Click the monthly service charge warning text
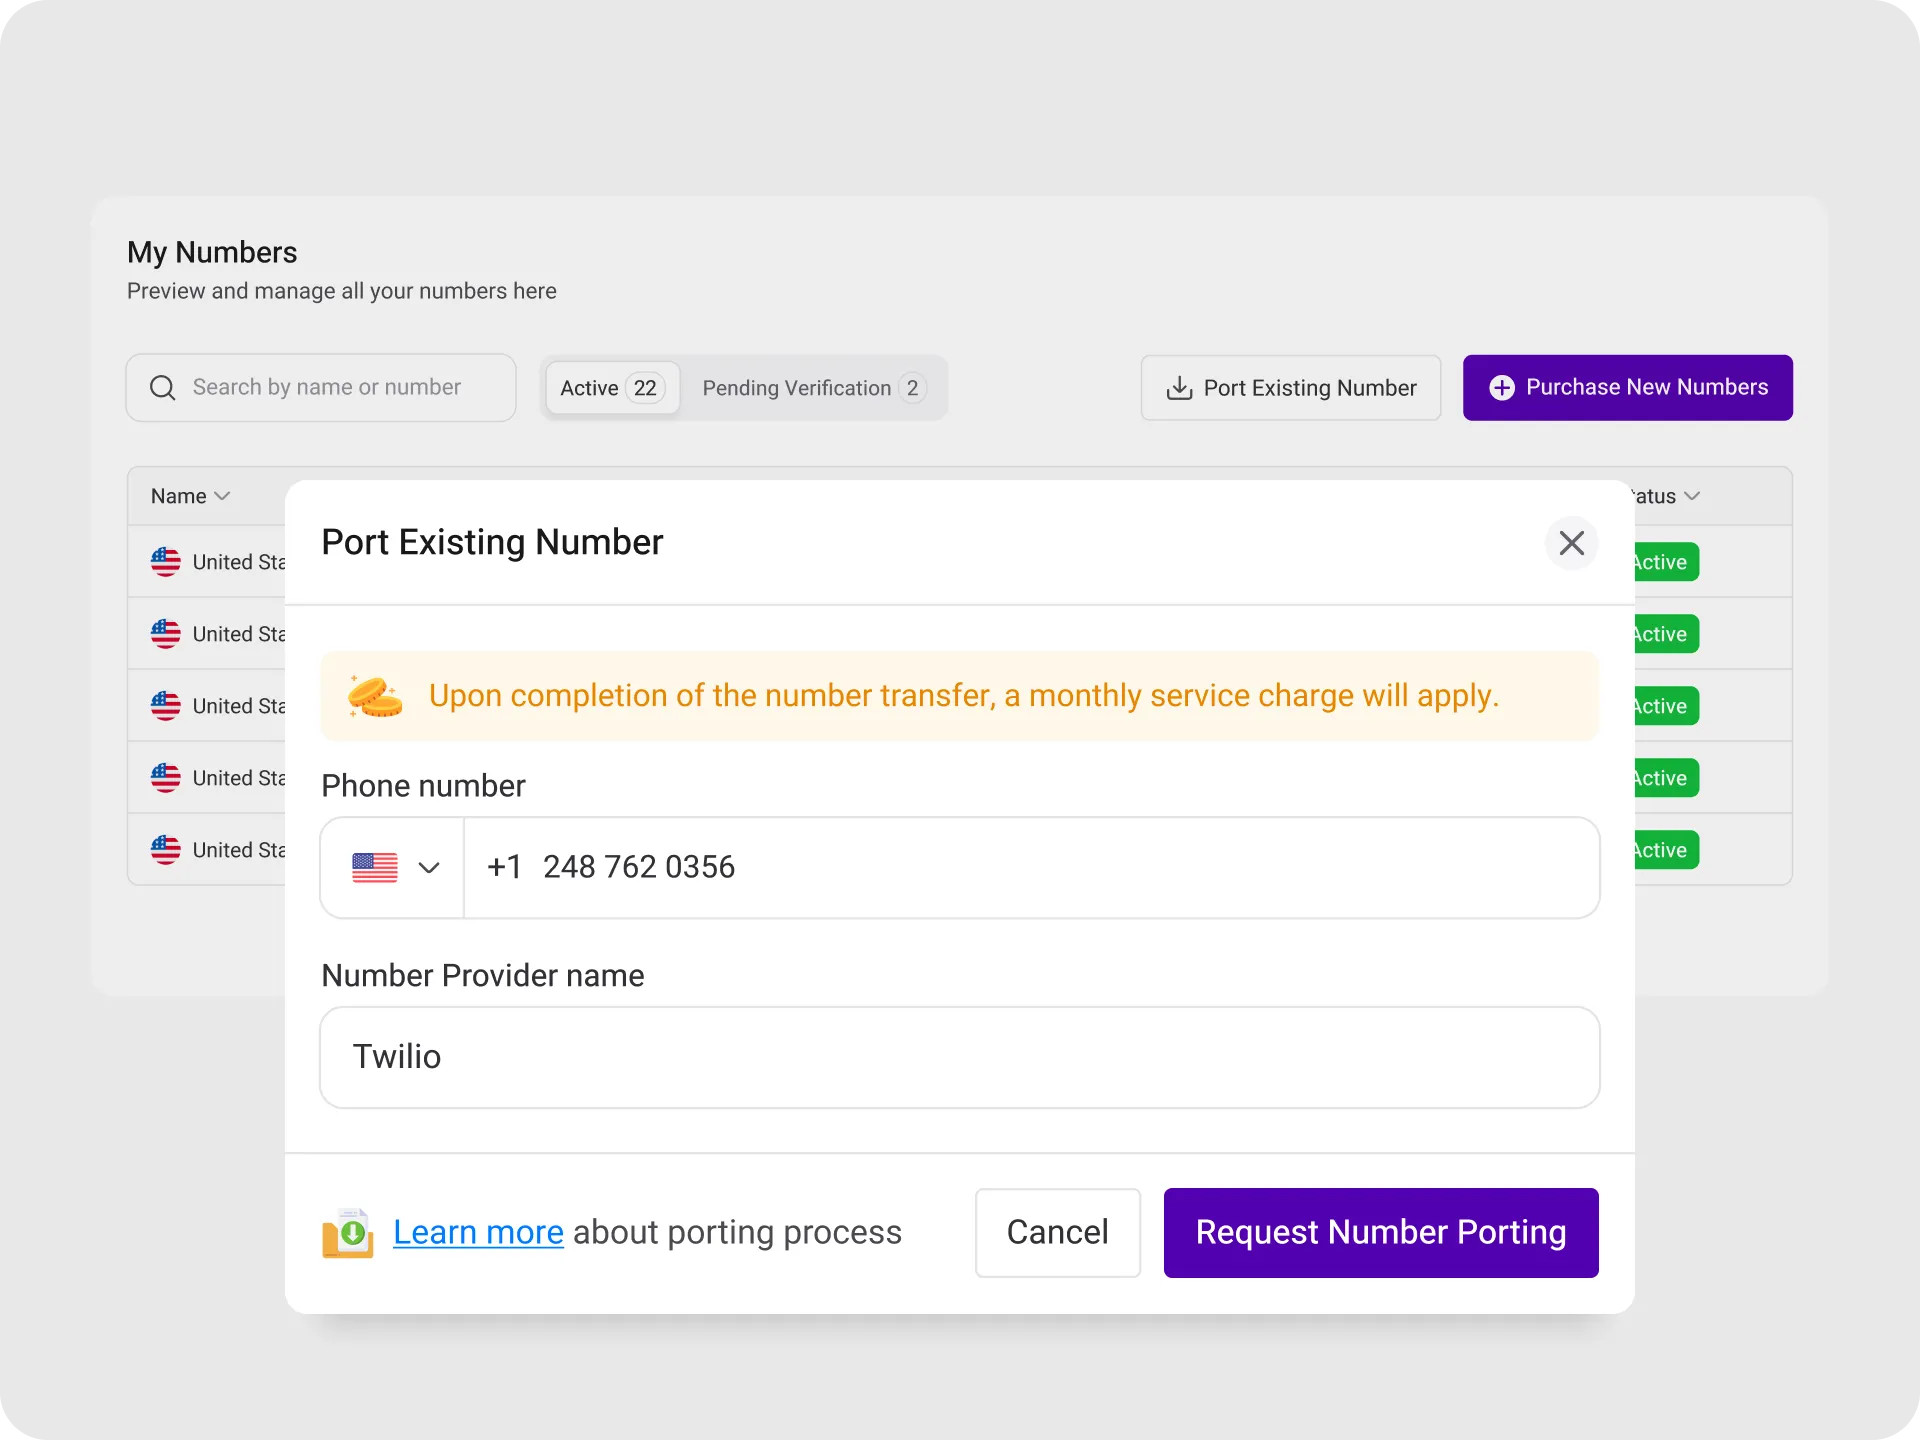Screen dimensions: 1920x1440 964,696
